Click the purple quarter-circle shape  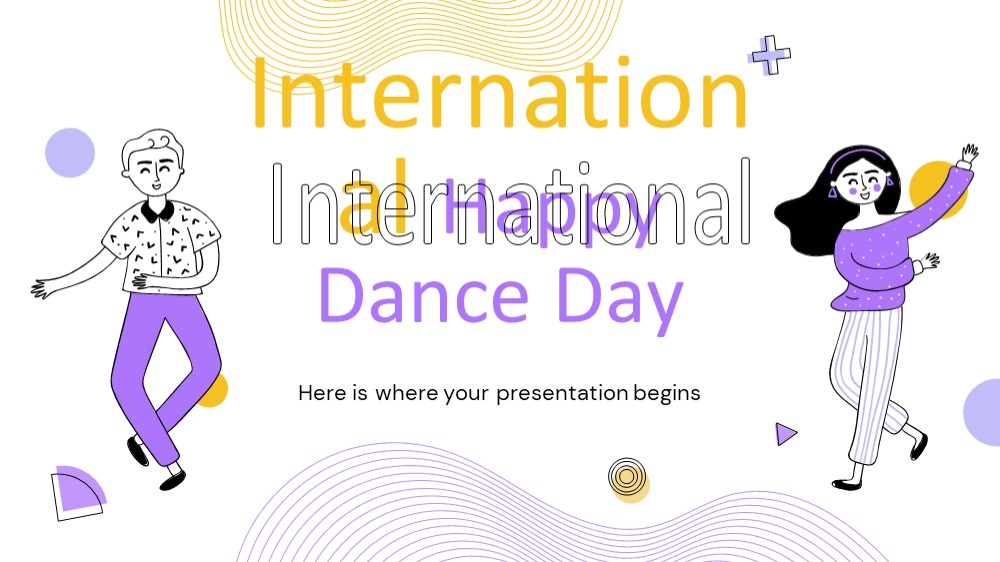[x=78, y=492]
